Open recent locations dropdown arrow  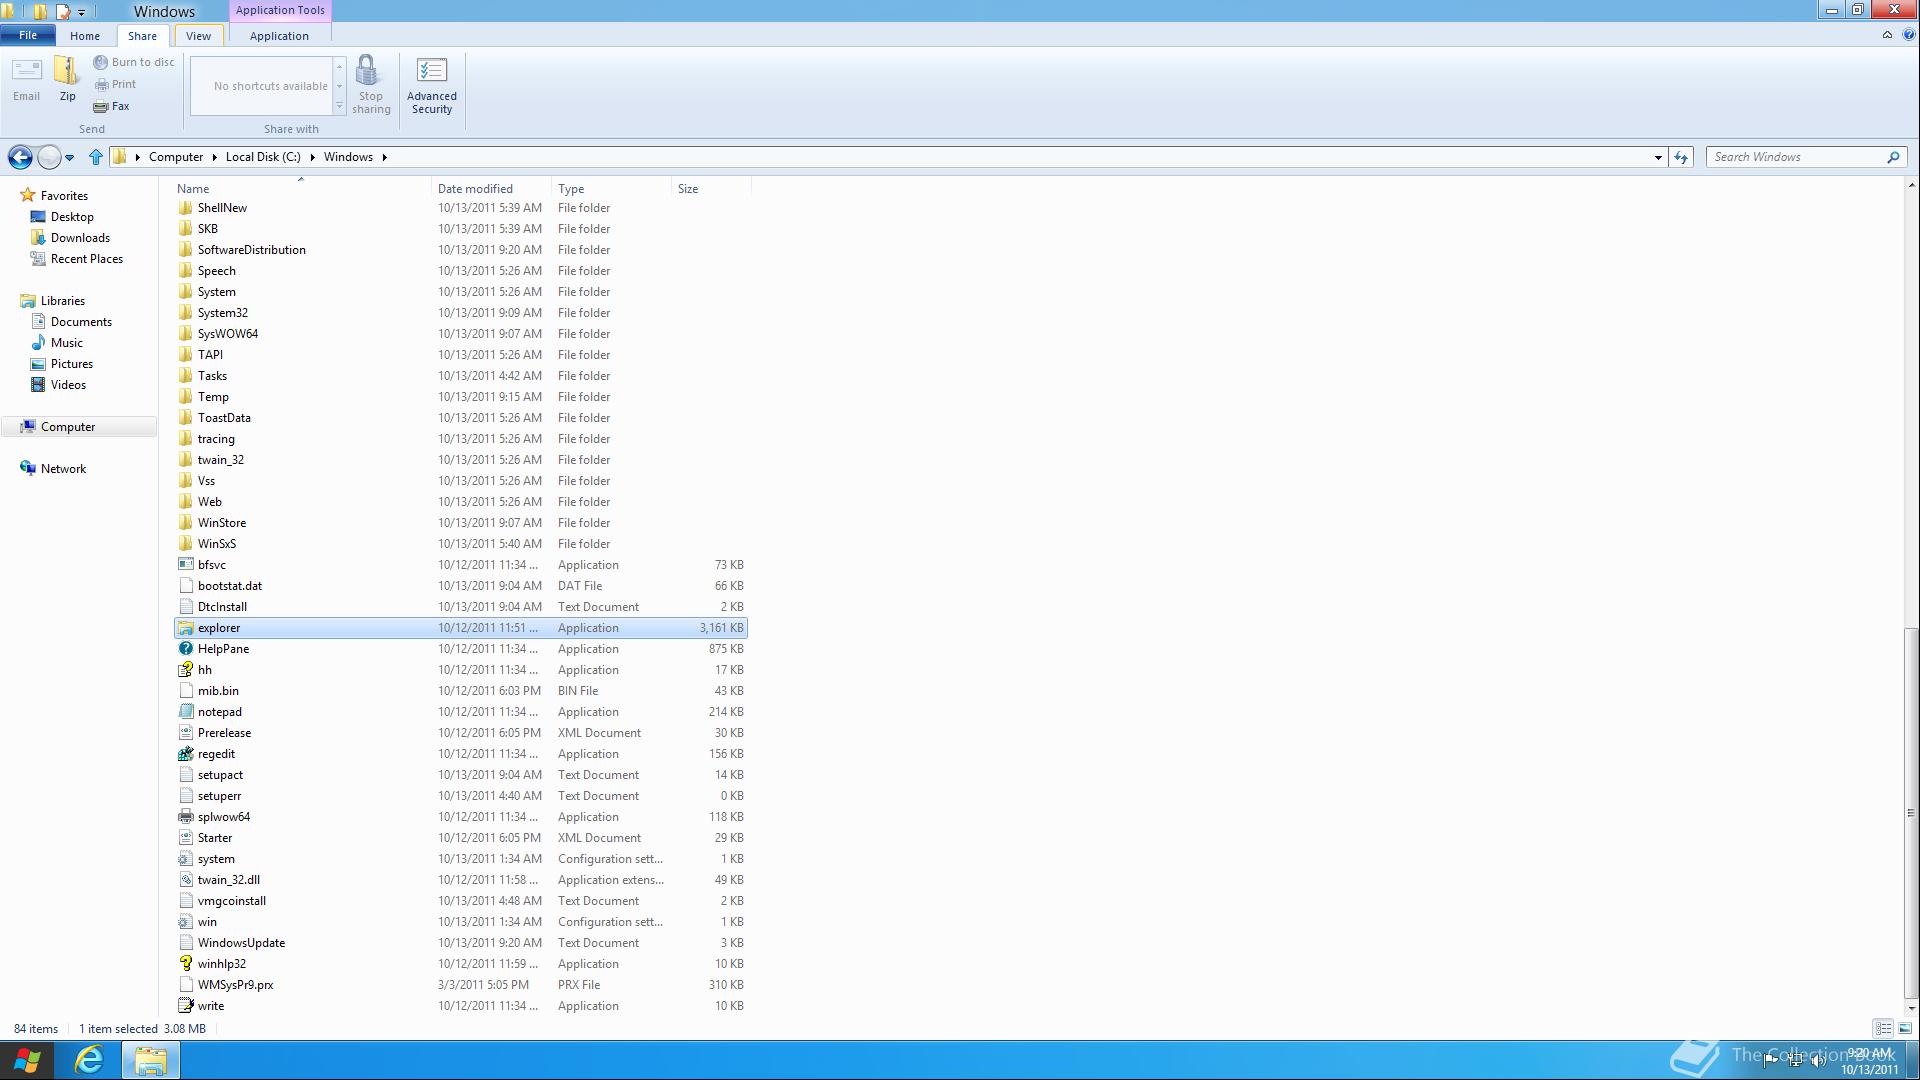click(69, 157)
